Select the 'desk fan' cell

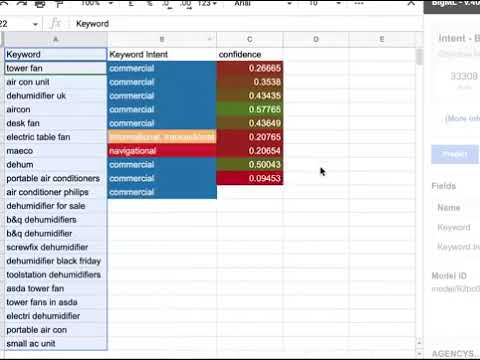pos(55,123)
